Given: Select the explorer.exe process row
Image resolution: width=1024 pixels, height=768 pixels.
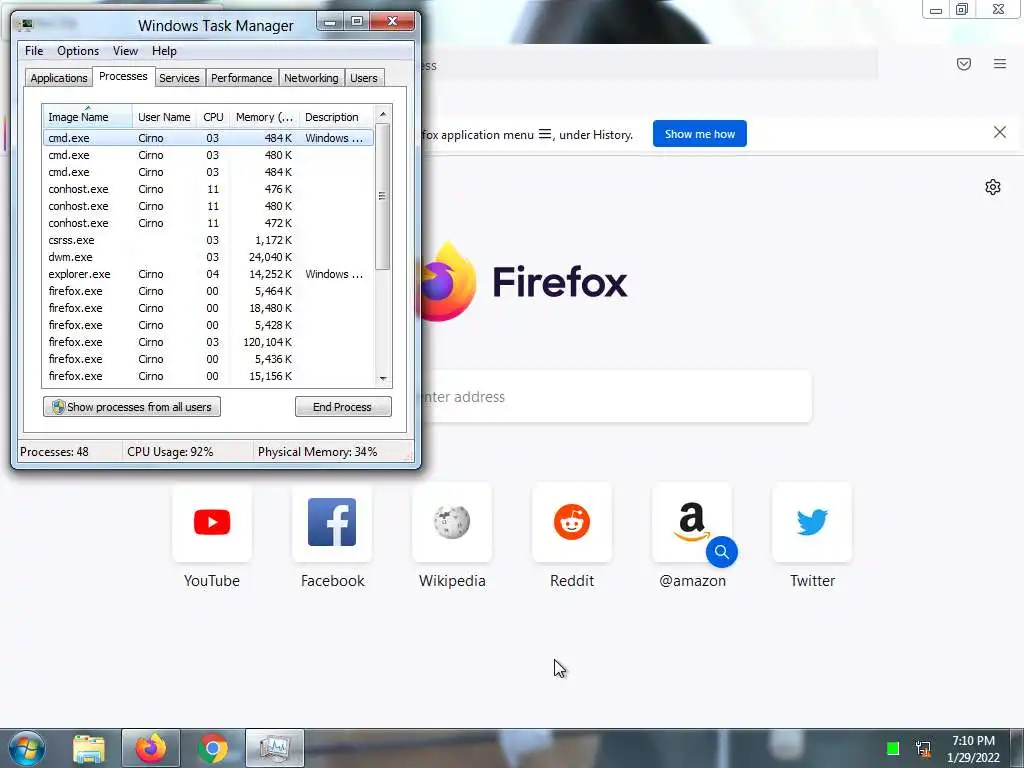Looking at the screenshot, I should [208, 274].
